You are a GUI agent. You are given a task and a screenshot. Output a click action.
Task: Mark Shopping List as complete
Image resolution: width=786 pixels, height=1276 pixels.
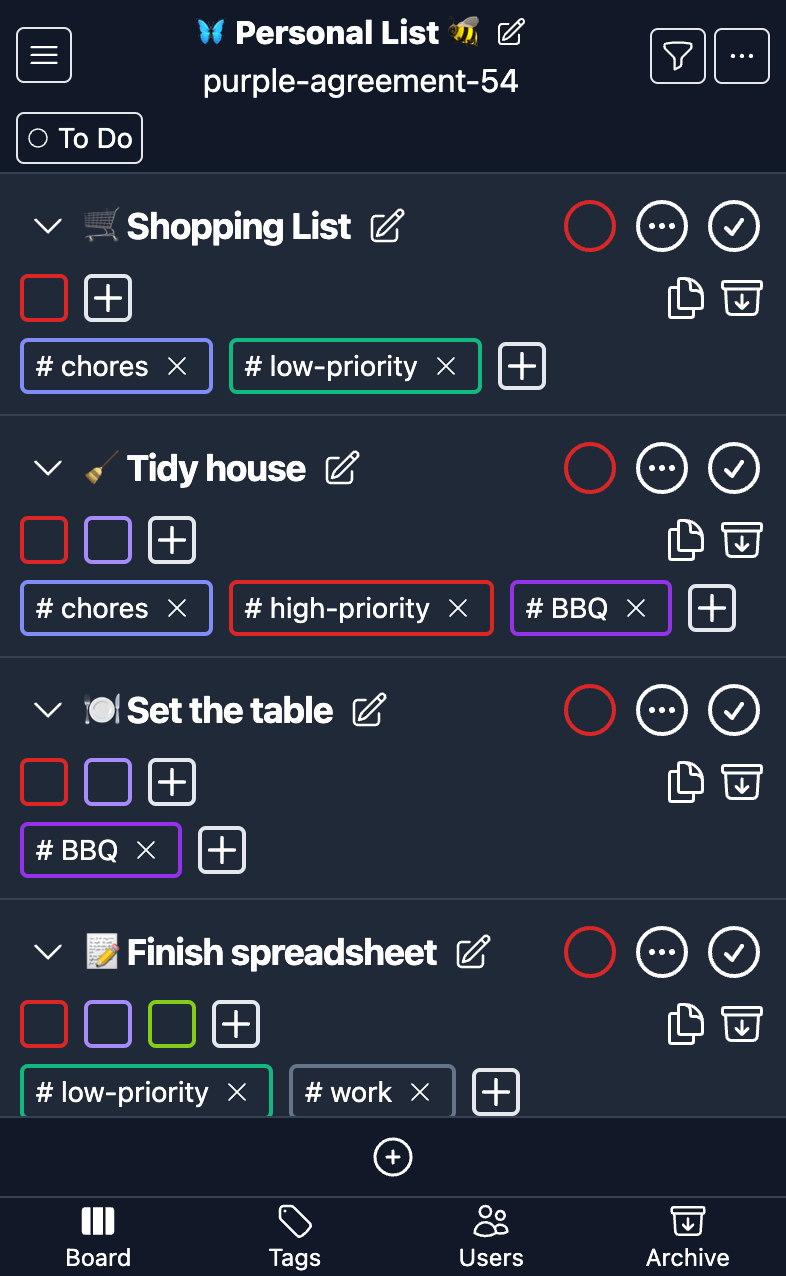[734, 226]
